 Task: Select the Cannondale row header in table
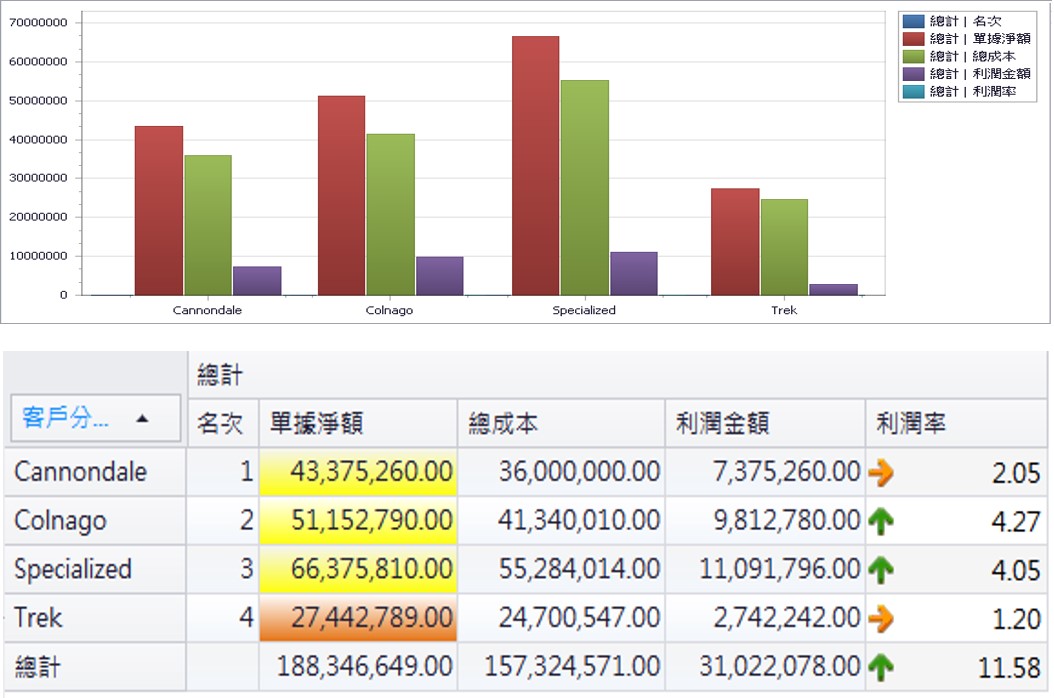(95, 472)
